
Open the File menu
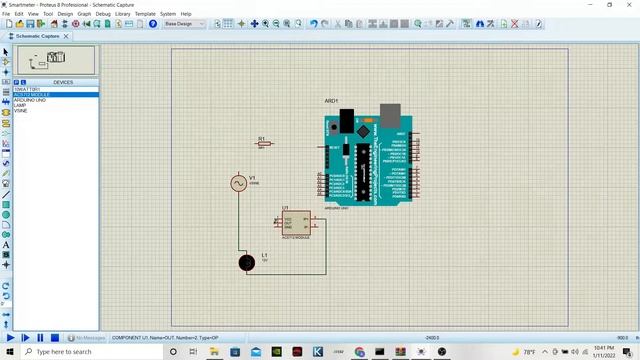[6, 14]
